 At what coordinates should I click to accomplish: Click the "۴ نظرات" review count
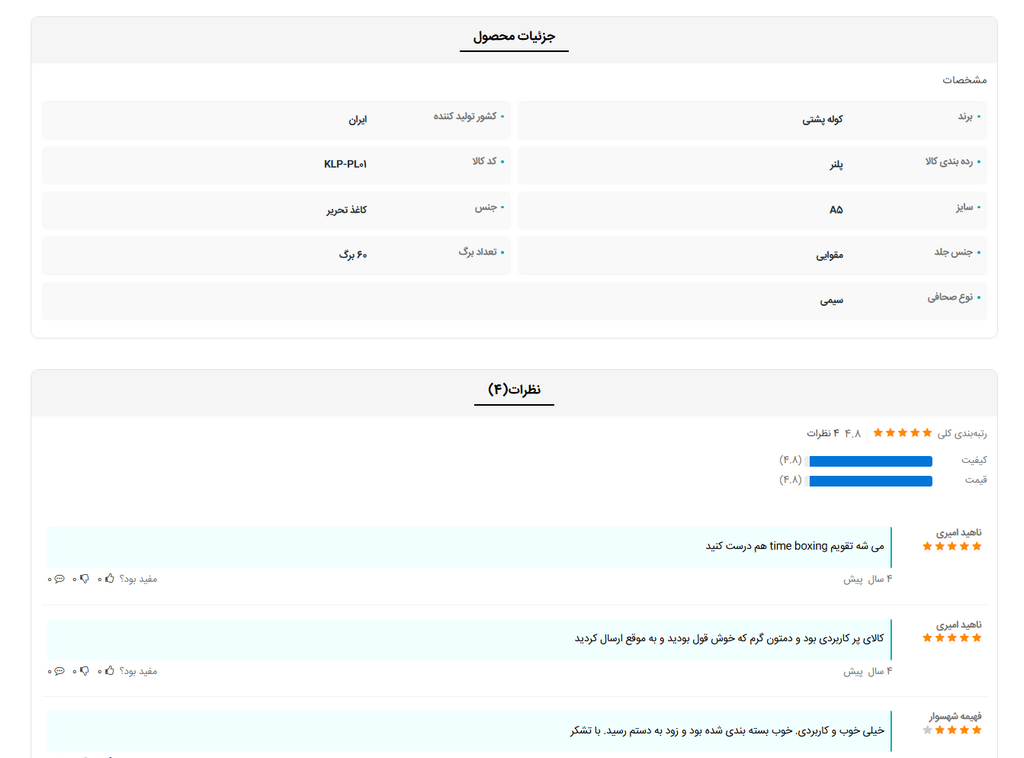coord(823,434)
